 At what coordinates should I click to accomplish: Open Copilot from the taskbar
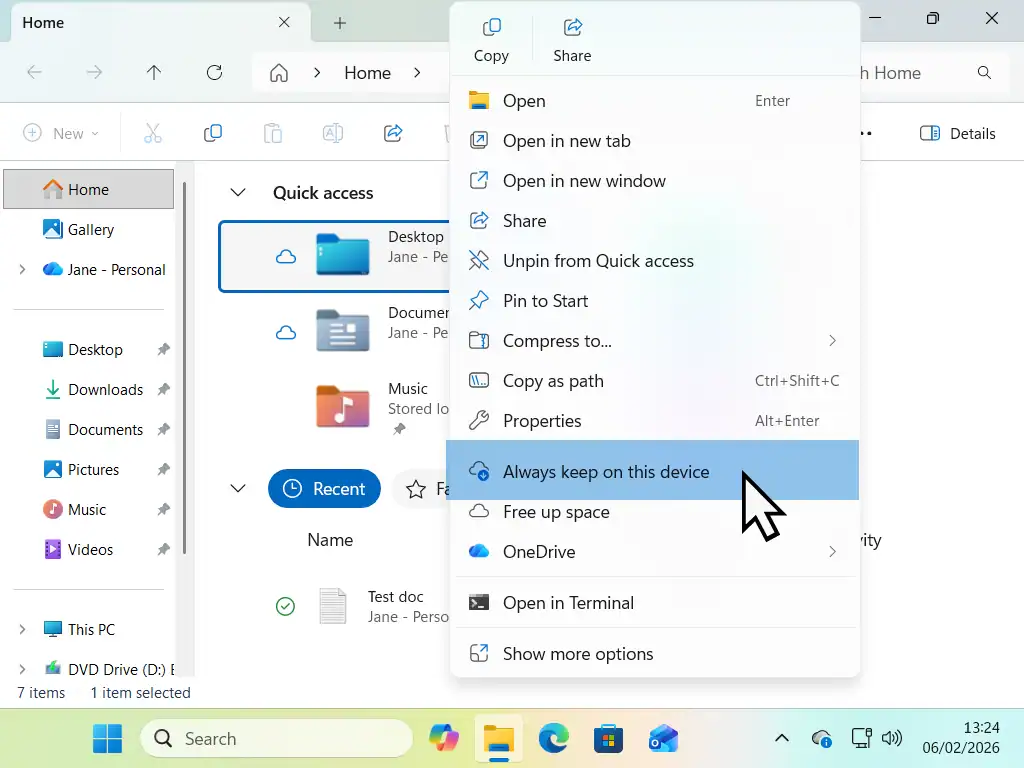click(443, 738)
